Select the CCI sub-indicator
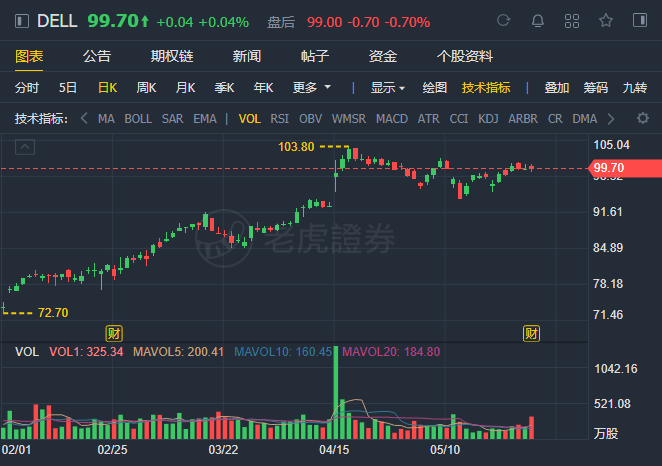The width and height of the screenshot is (662, 466). click(459, 119)
